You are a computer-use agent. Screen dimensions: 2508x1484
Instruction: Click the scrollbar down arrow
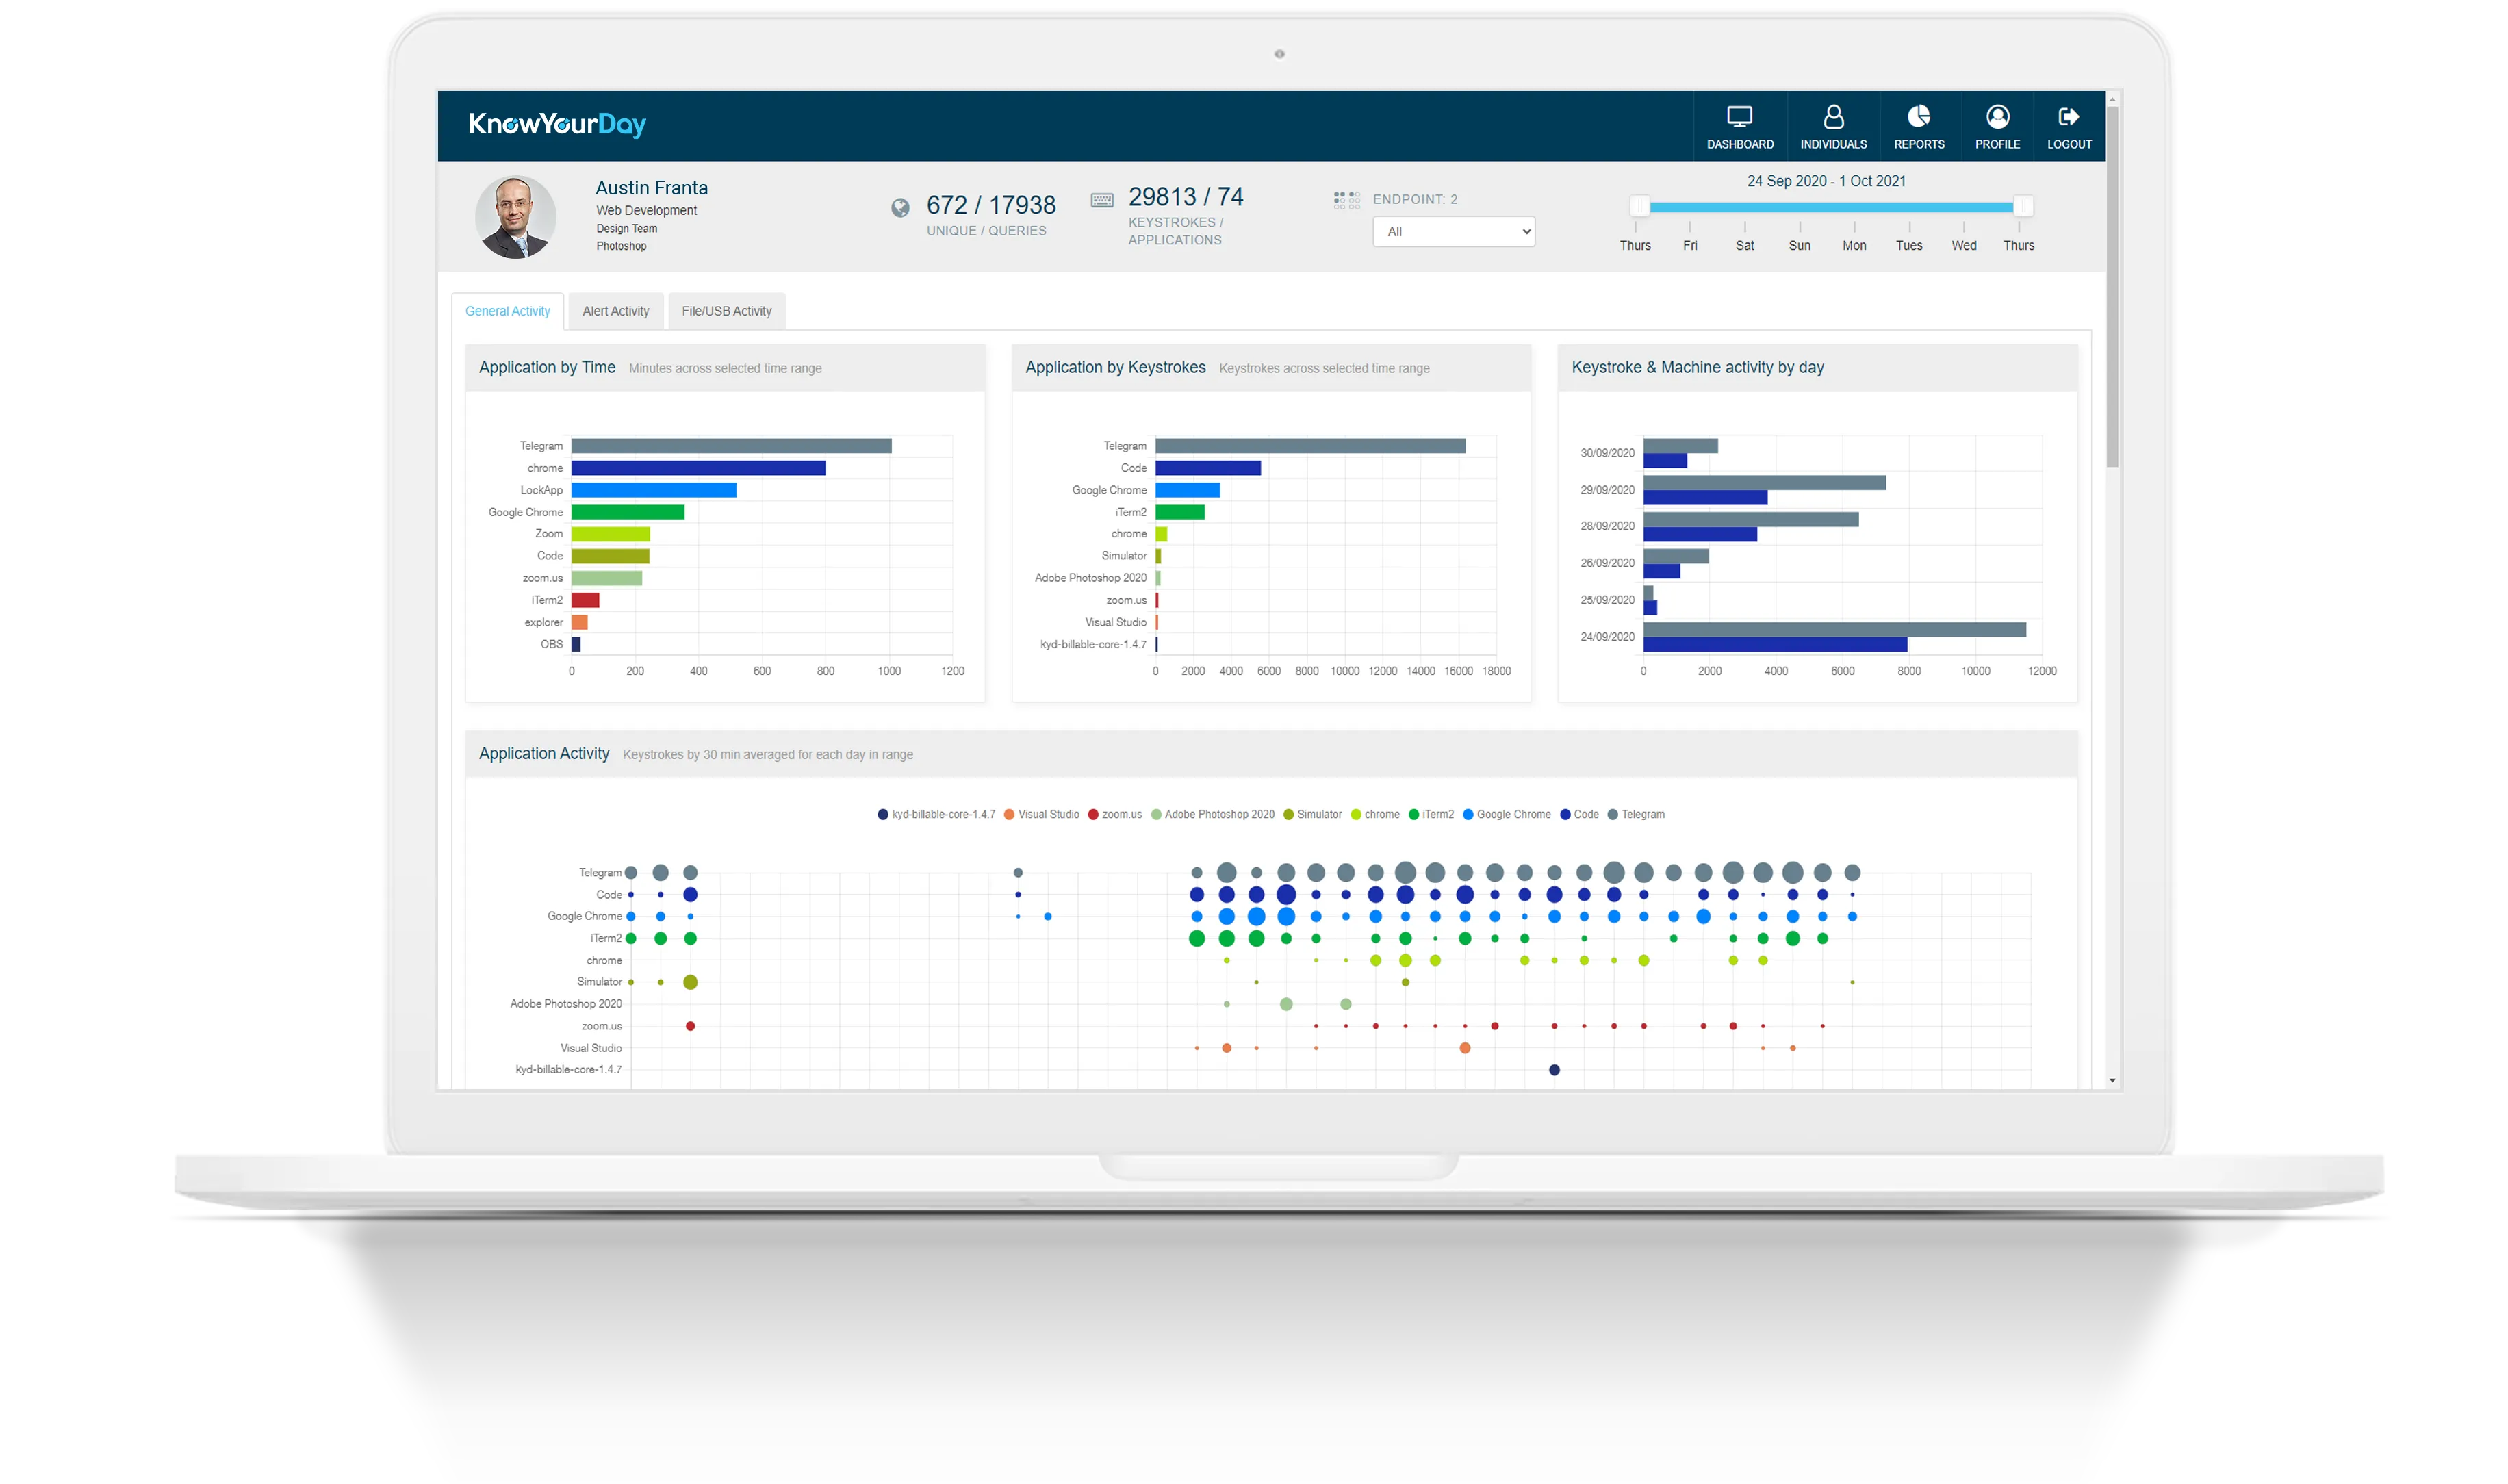pos(2112,1080)
